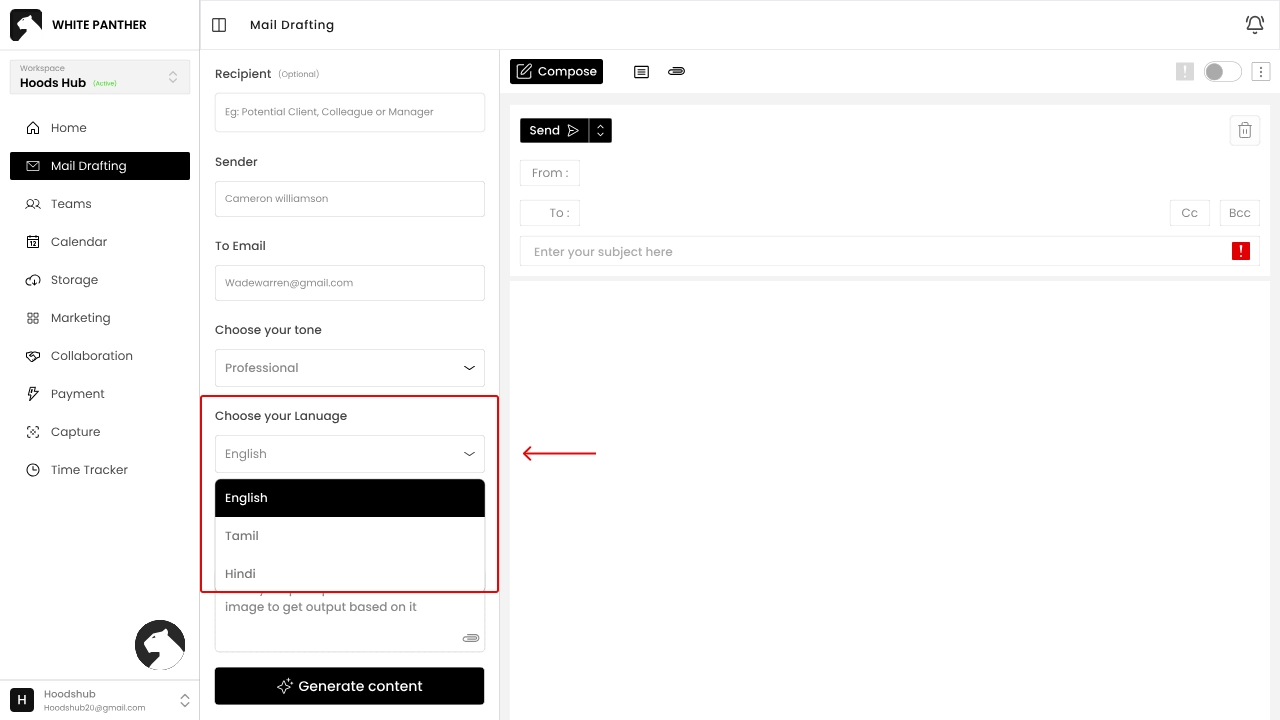Open the three-dot more options menu
This screenshot has height=720, width=1280.
1261,72
